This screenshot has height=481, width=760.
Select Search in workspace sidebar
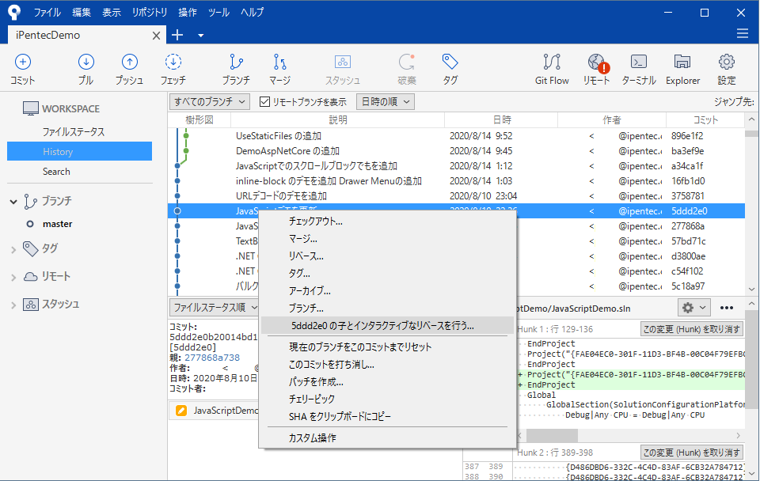[56, 171]
